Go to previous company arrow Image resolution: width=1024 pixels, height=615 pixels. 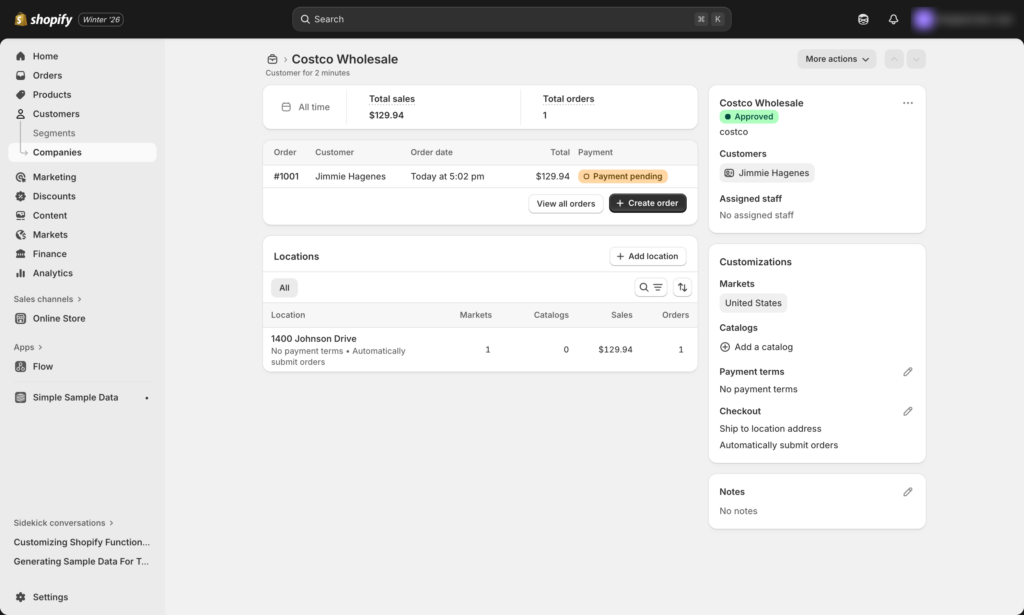893,59
